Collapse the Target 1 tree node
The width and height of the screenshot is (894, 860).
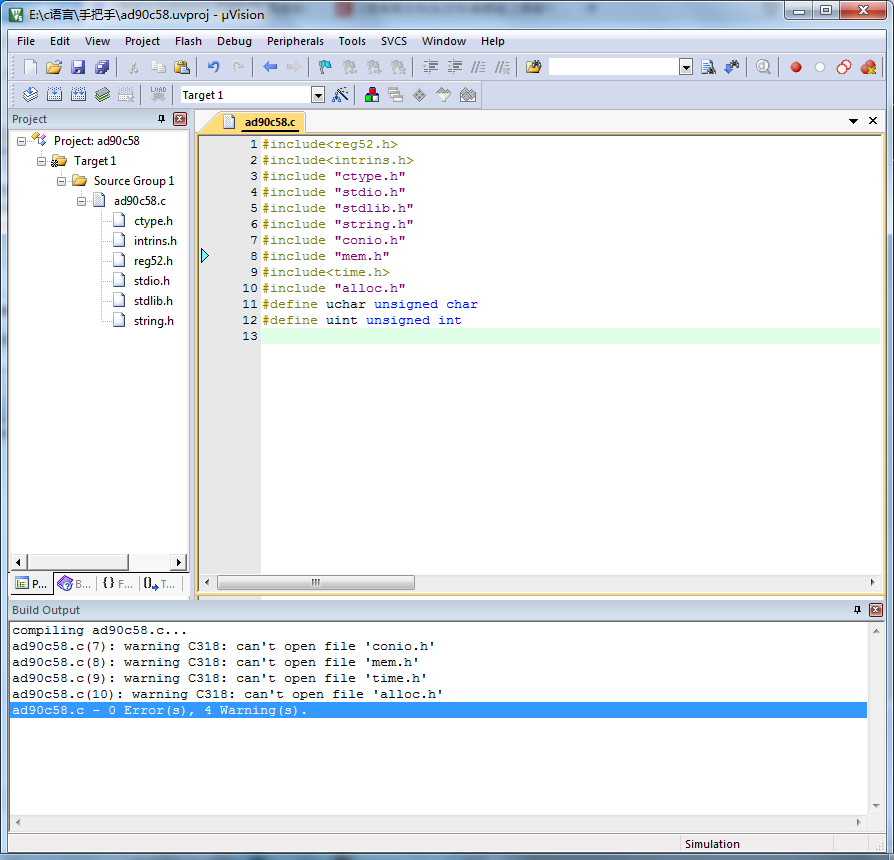(x=42, y=161)
